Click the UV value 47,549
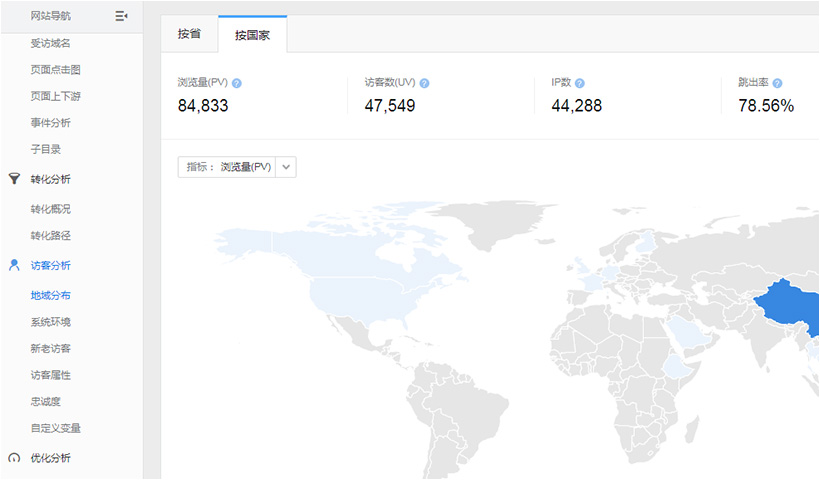The height and width of the screenshot is (480, 820). click(390, 106)
